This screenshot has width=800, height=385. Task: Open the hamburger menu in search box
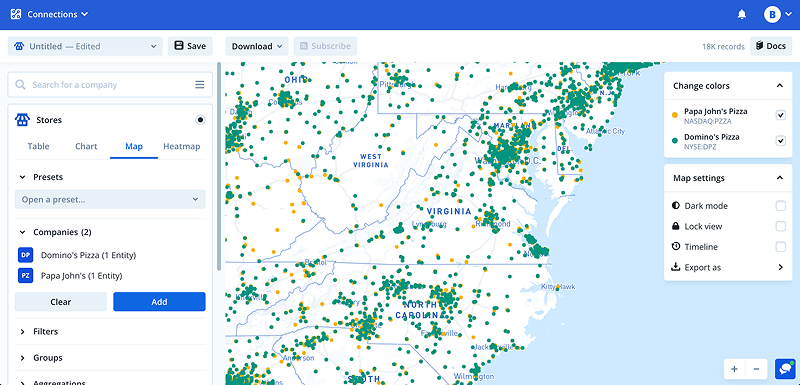point(199,85)
